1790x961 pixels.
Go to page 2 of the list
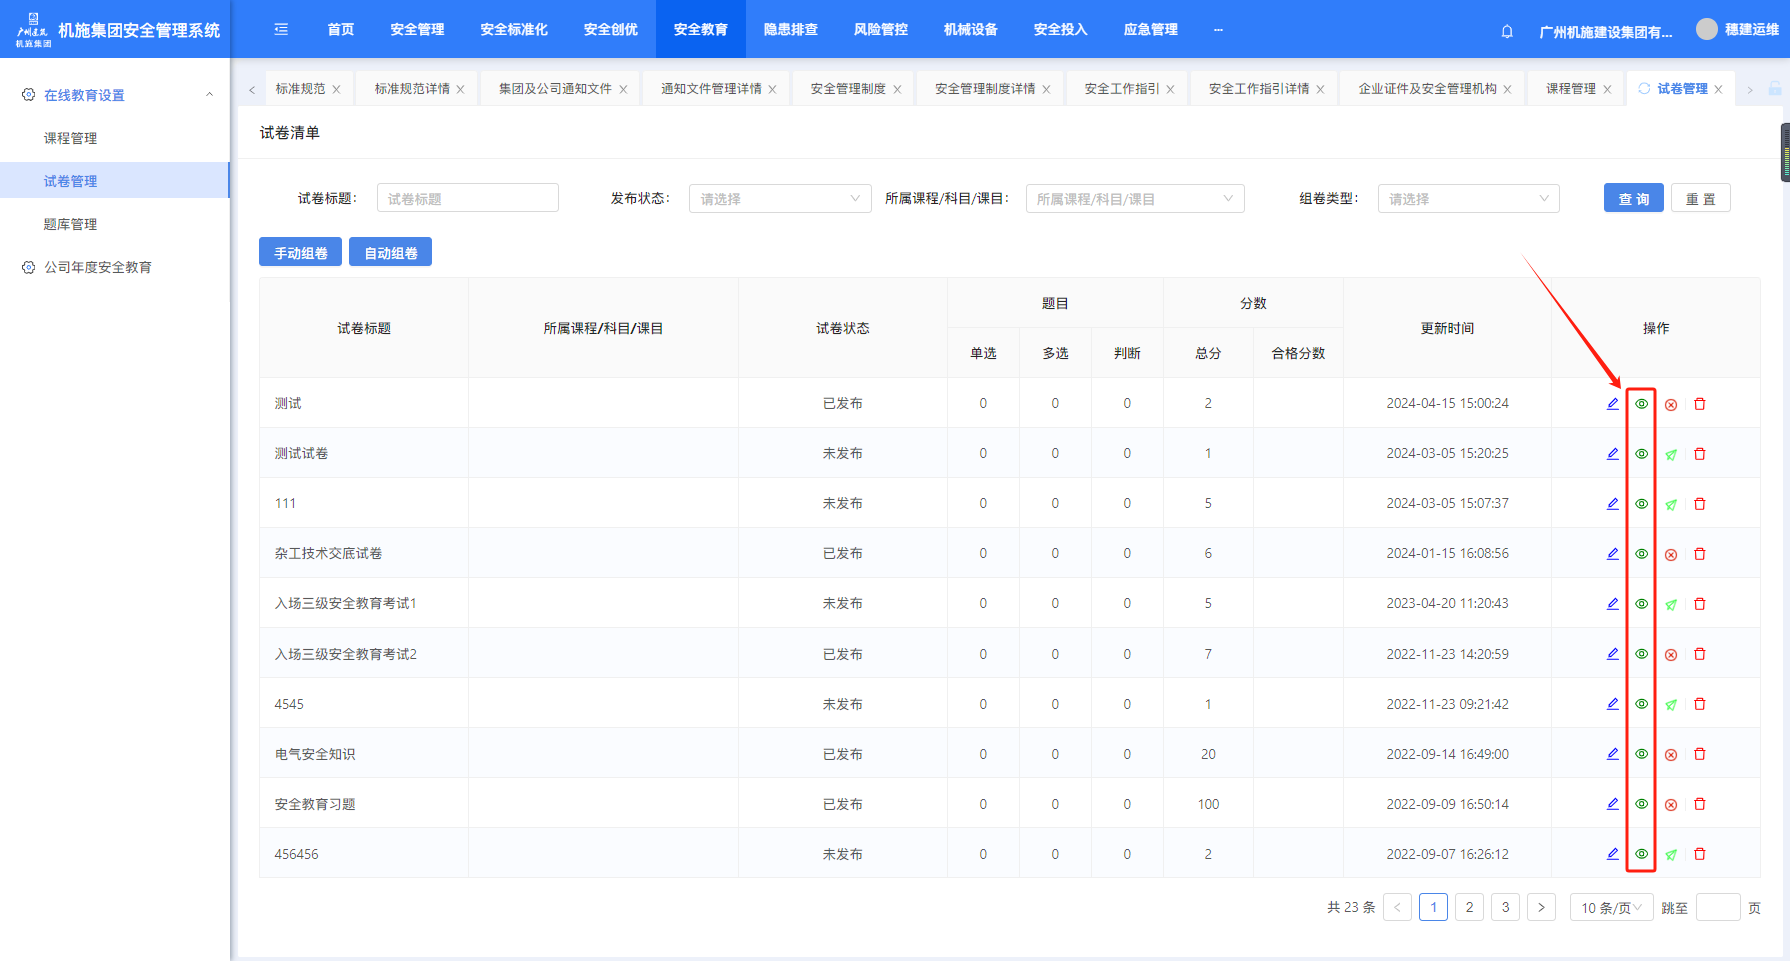pyautogui.click(x=1469, y=907)
